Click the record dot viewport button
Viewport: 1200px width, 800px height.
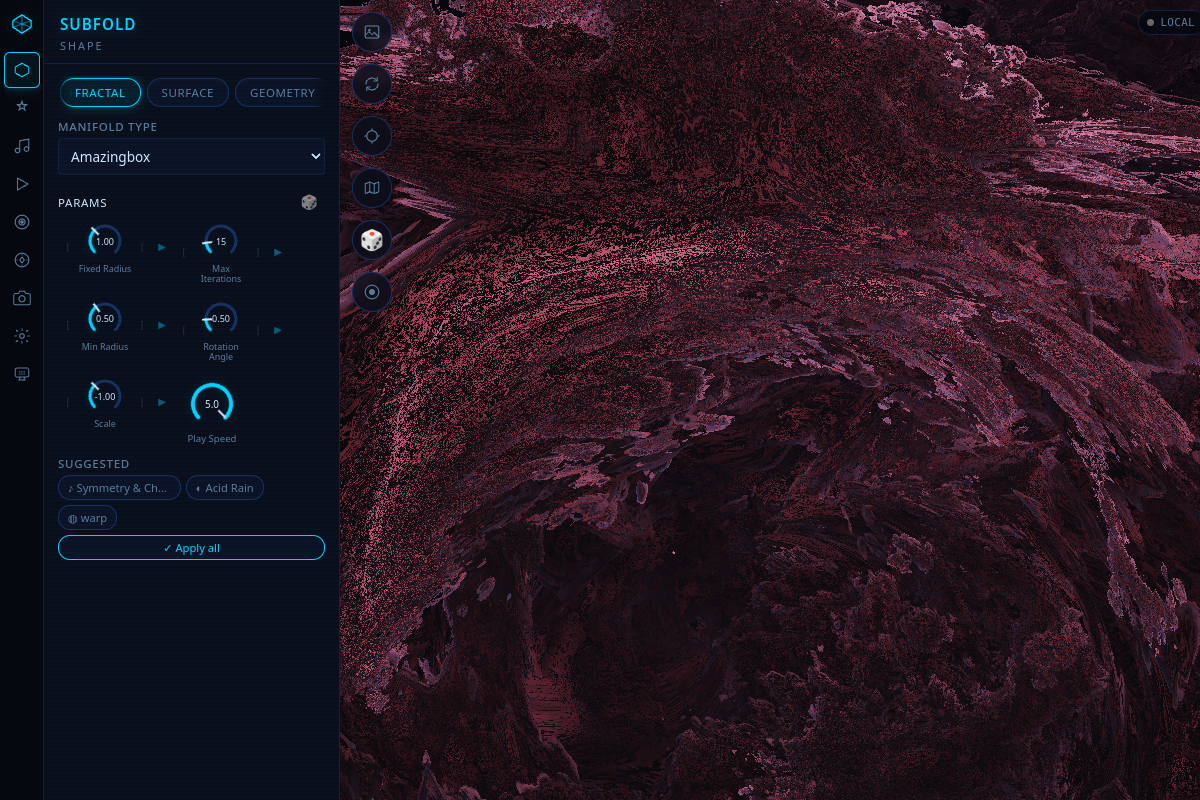pyautogui.click(x=372, y=292)
